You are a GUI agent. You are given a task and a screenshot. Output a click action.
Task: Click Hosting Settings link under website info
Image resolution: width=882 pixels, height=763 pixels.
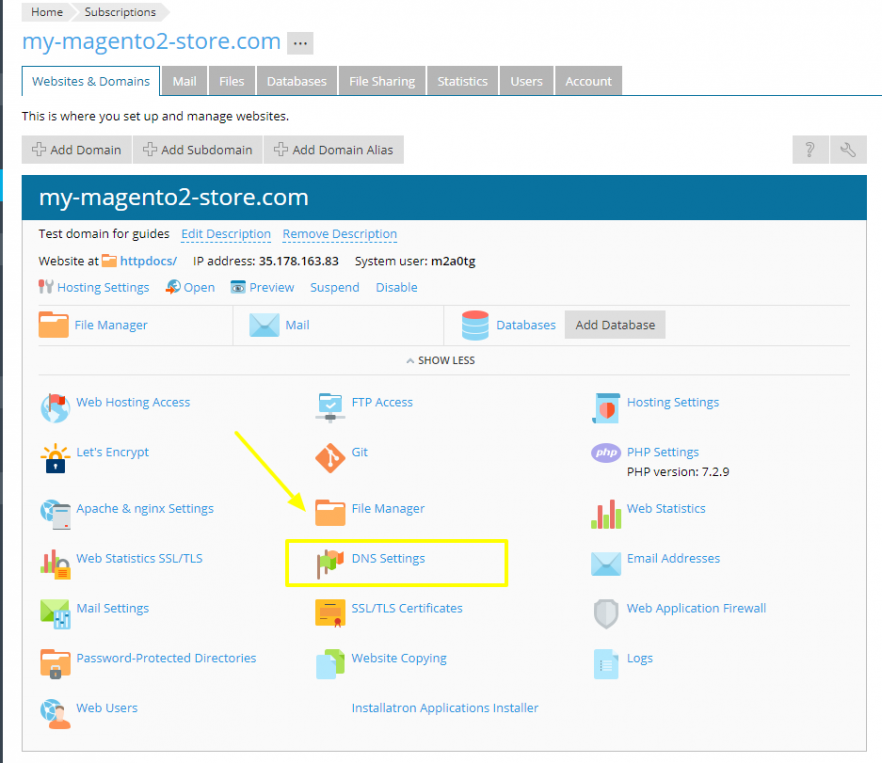[x=103, y=288]
